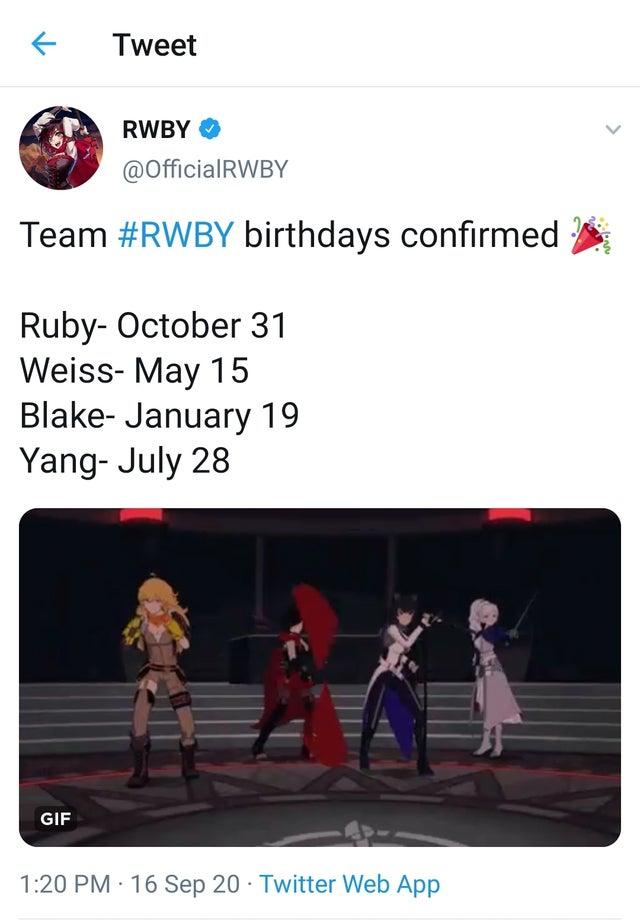Click red-cloaked Ruby in the GIF
Image resolution: width=640 pixels, height=921 pixels.
click(x=299, y=673)
